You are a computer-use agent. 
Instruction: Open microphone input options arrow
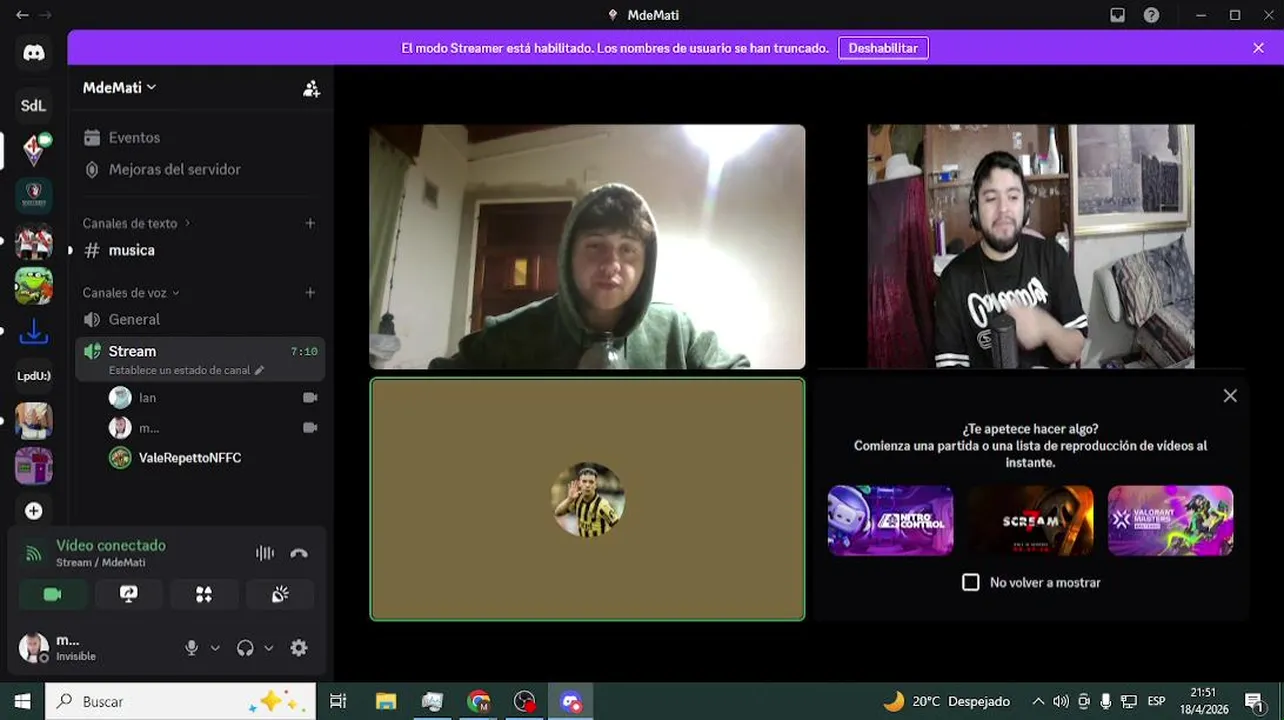point(215,648)
